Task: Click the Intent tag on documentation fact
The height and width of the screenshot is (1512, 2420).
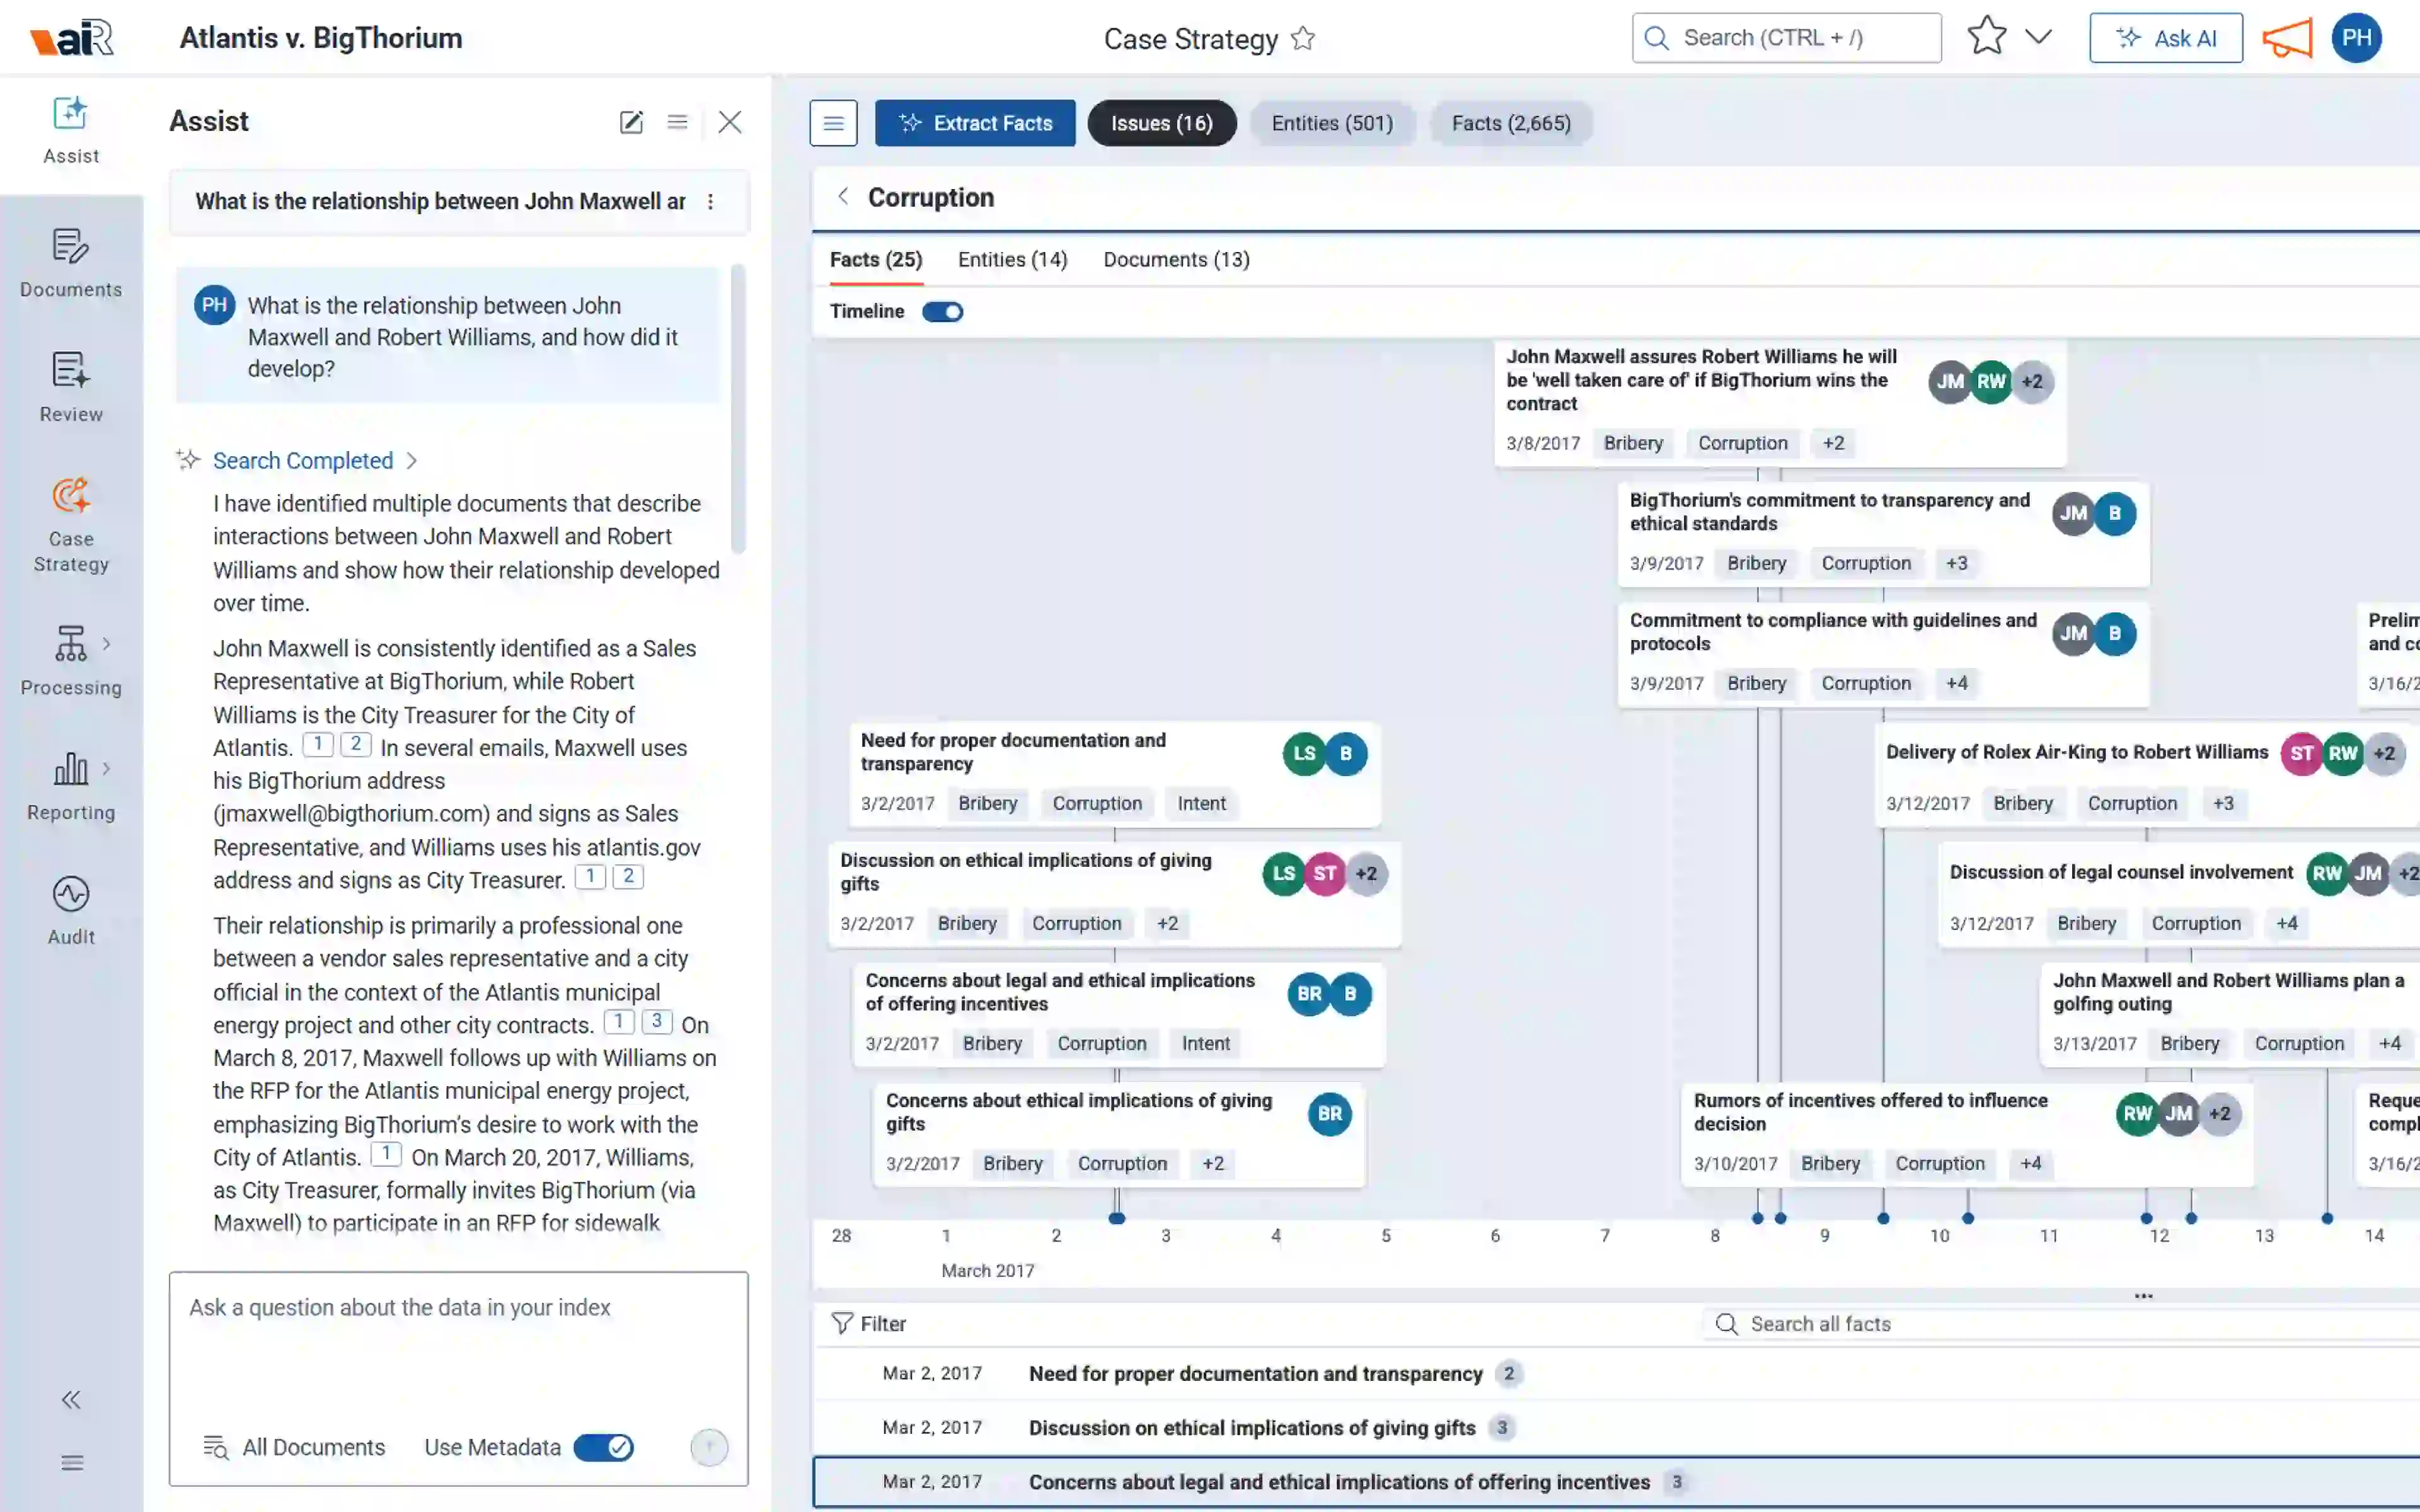Action: click(x=1201, y=803)
